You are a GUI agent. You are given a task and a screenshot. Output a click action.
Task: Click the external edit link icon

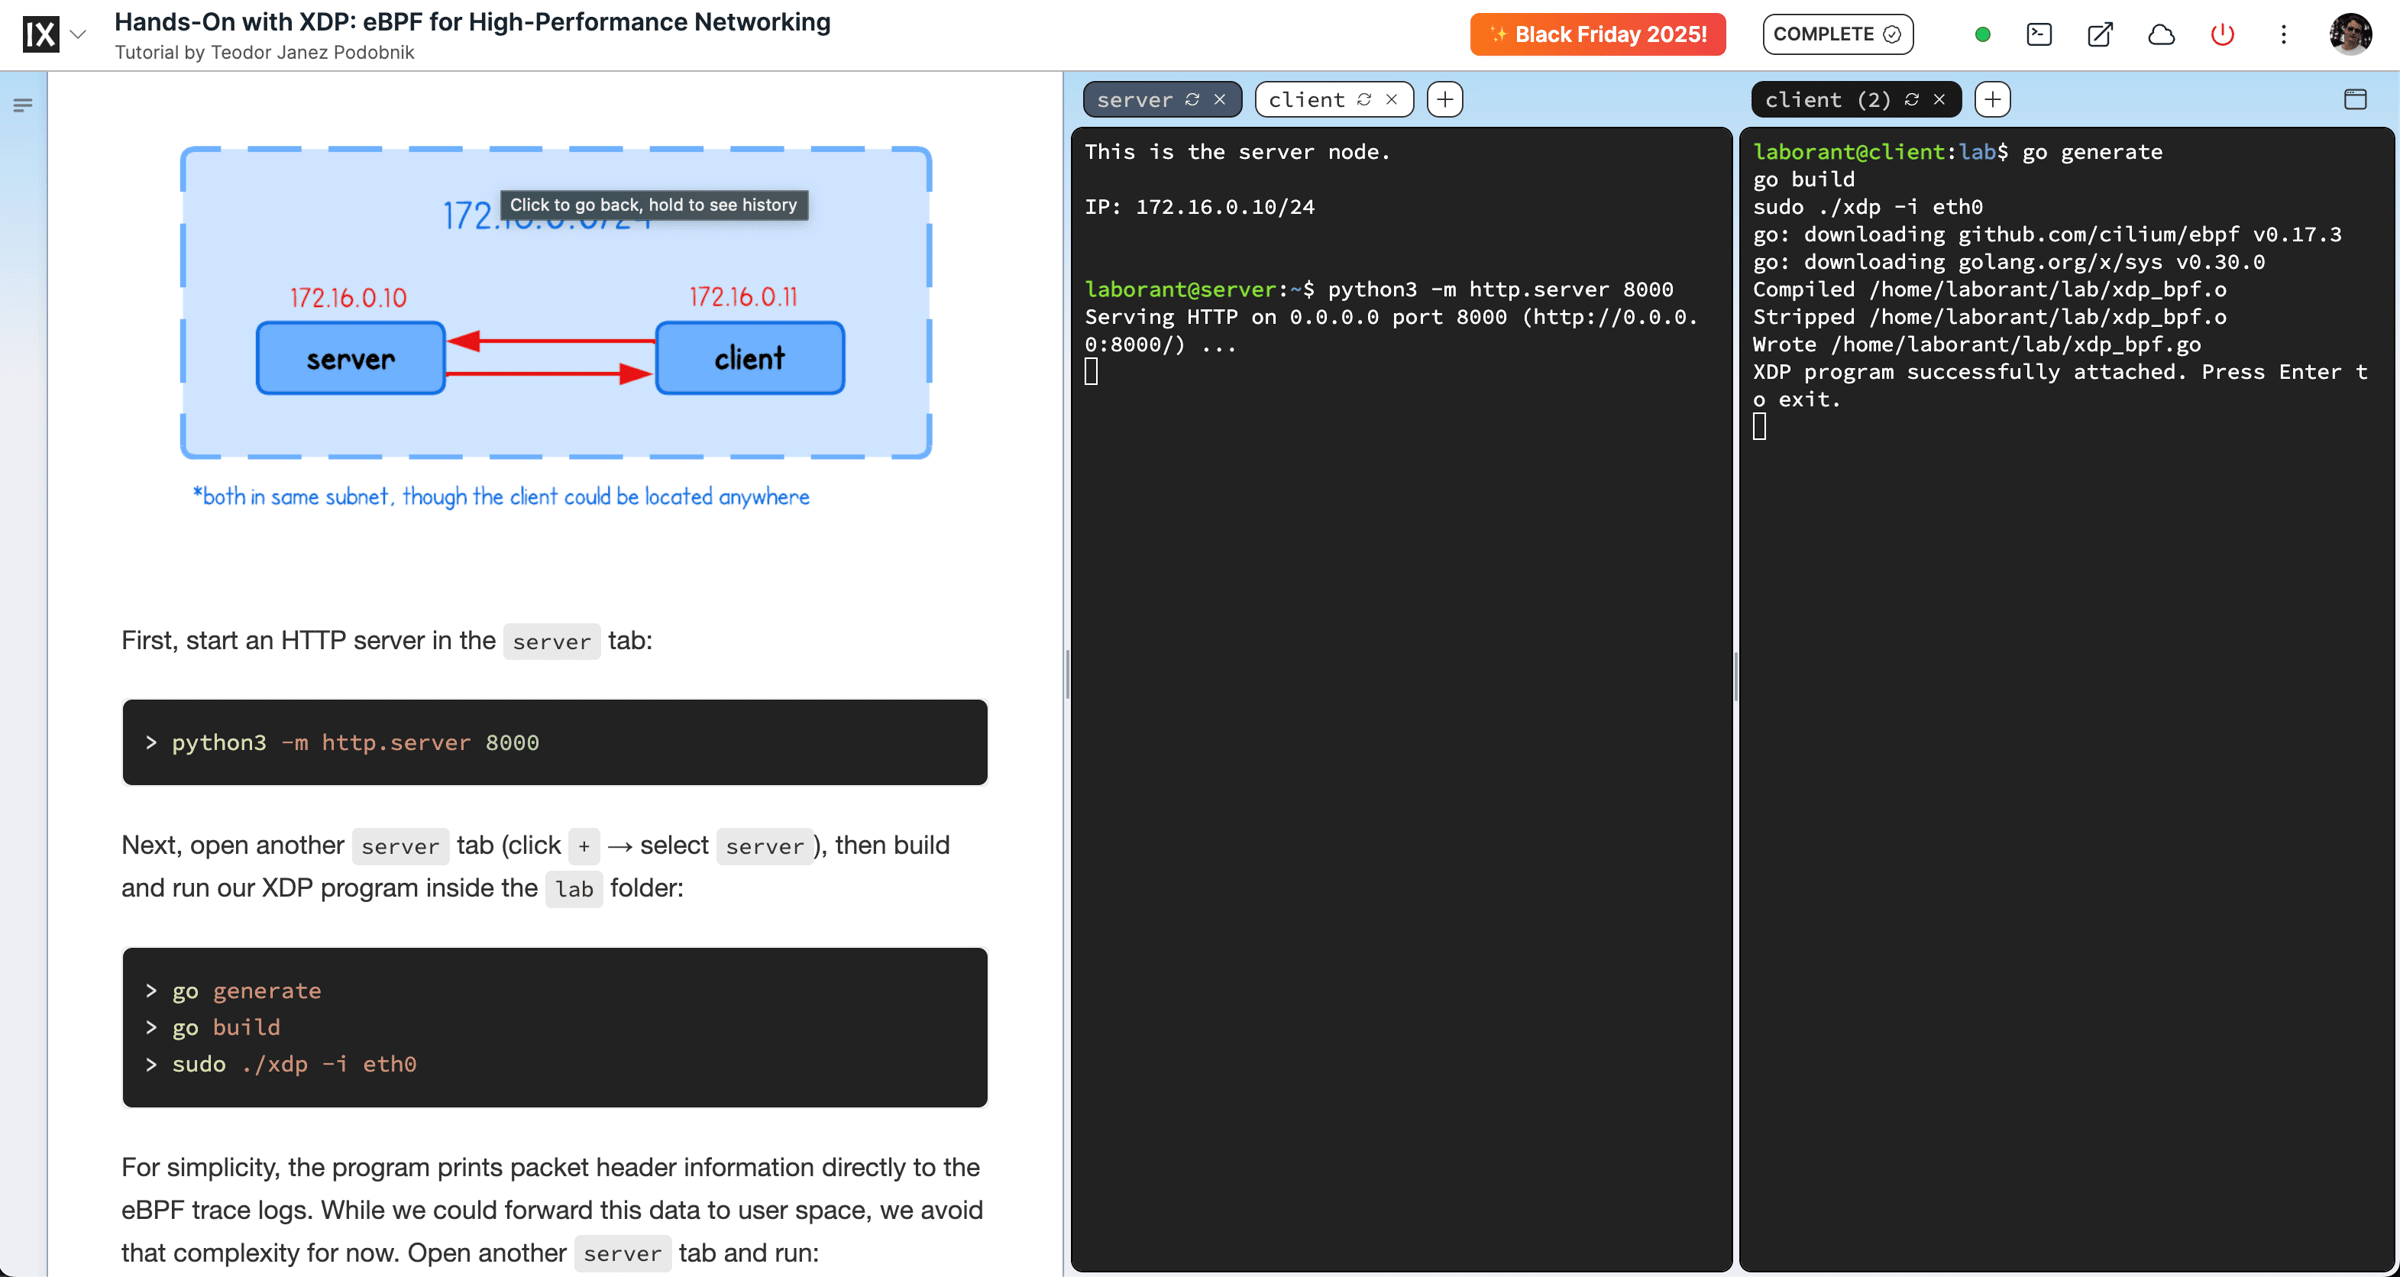2100,35
